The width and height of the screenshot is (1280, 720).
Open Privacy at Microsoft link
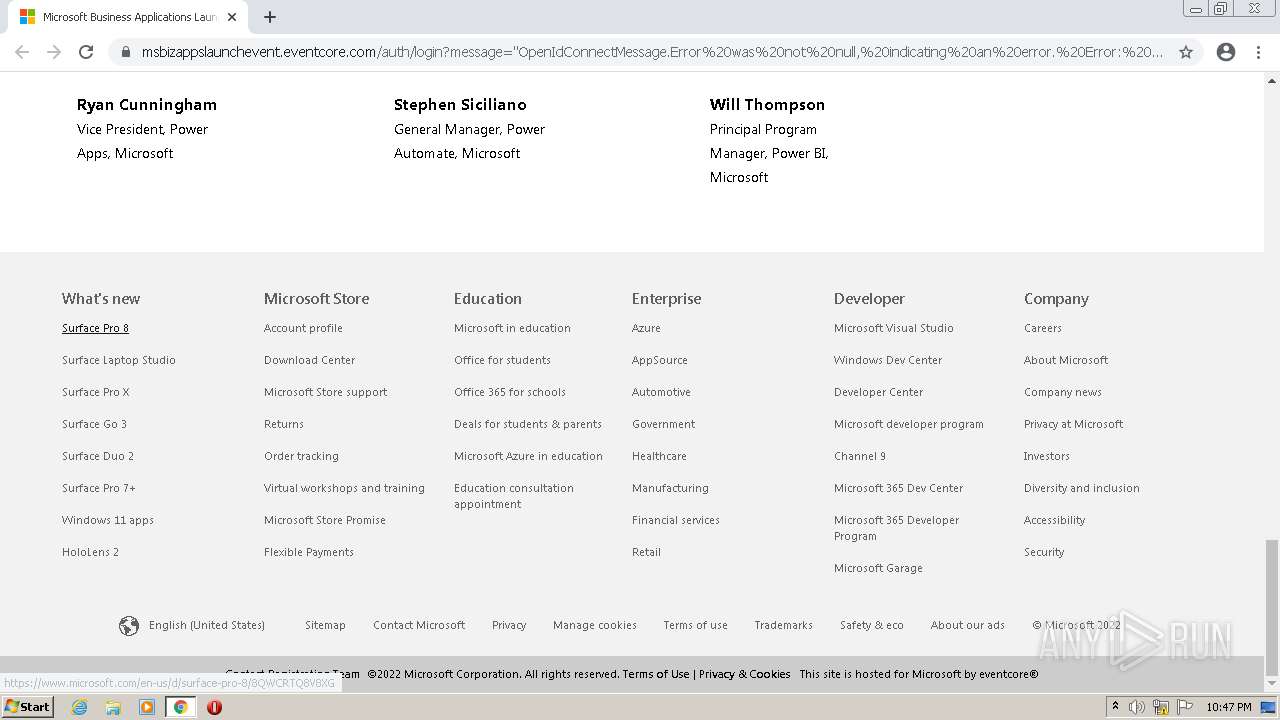(1073, 424)
